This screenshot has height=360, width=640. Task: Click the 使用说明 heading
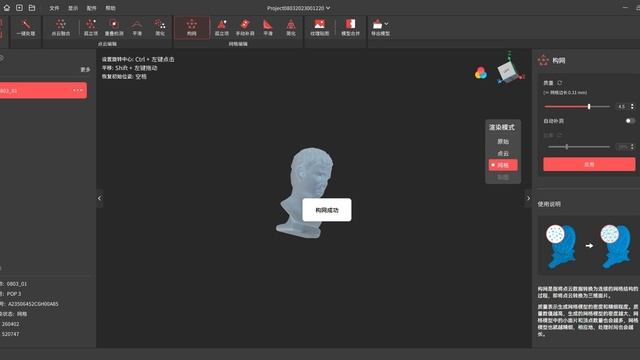(x=549, y=204)
